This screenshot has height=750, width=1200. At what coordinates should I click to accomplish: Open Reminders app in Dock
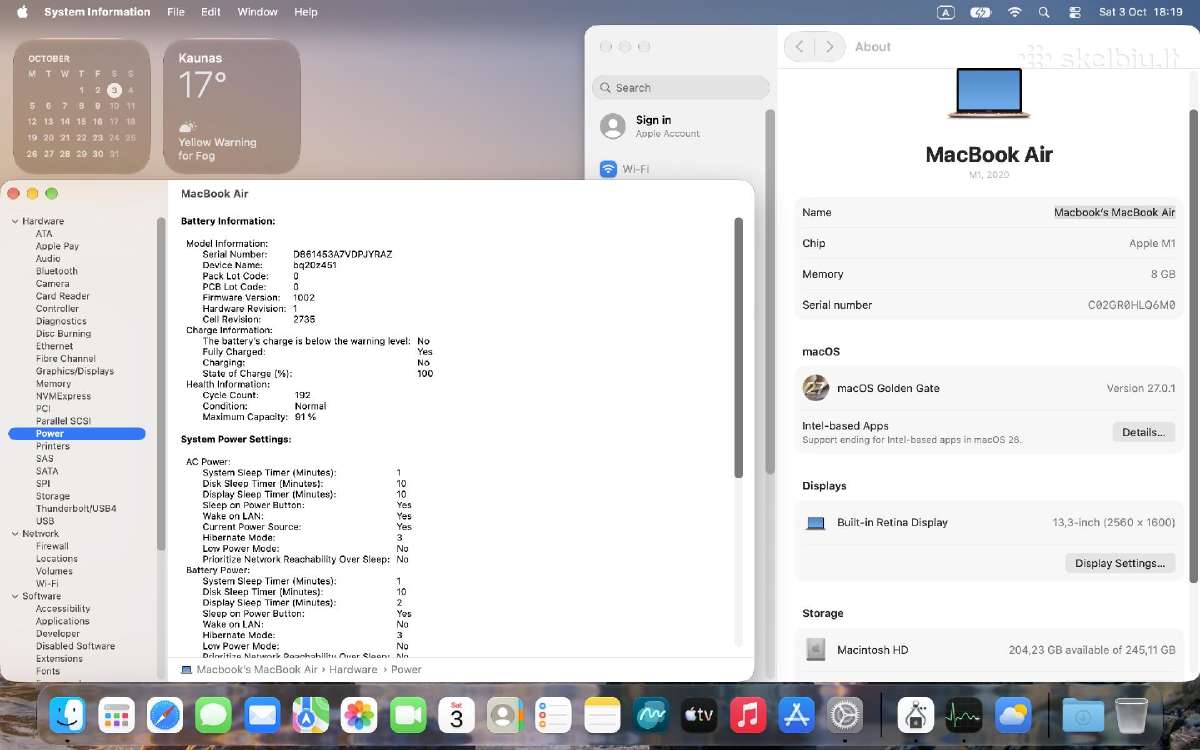click(553, 715)
